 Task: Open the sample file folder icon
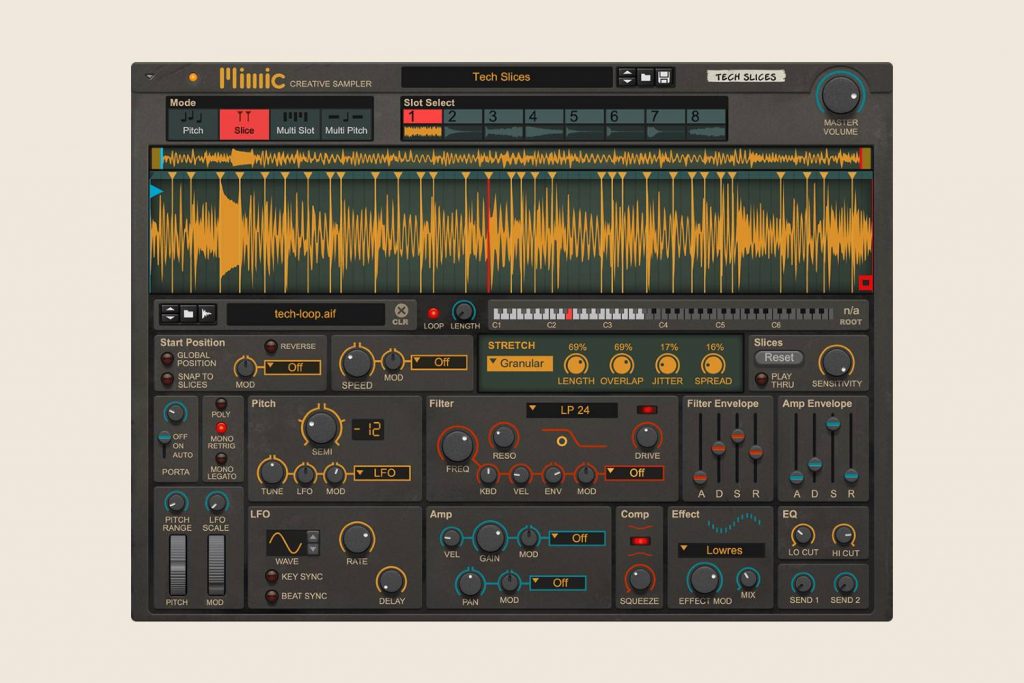click(x=188, y=312)
